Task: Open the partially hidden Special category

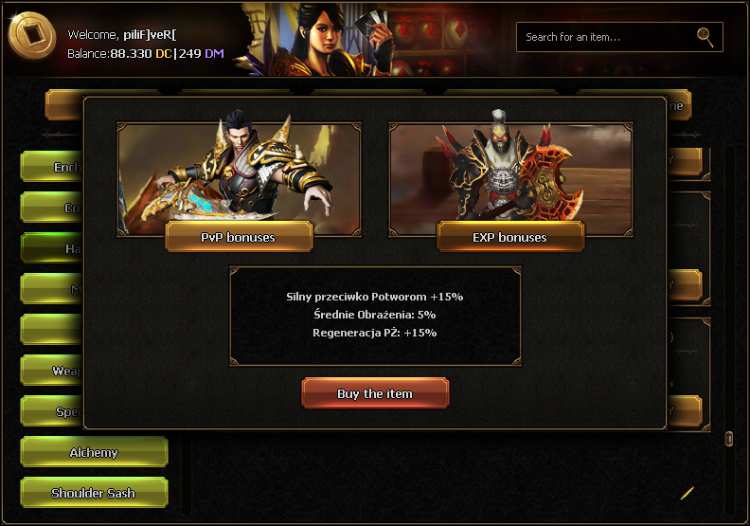Action: point(52,411)
